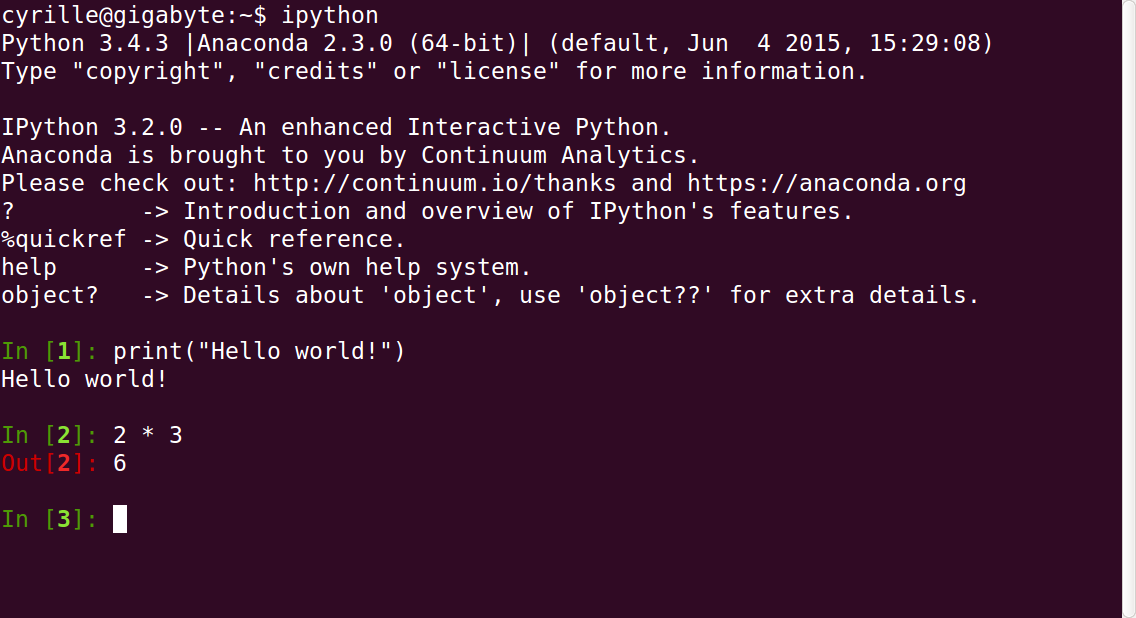This screenshot has height=618, width=1136.
Task: Click the 'Python 3.4.3 |Anaconda 2.3.0' version line
Action: (x=497, y=43)
